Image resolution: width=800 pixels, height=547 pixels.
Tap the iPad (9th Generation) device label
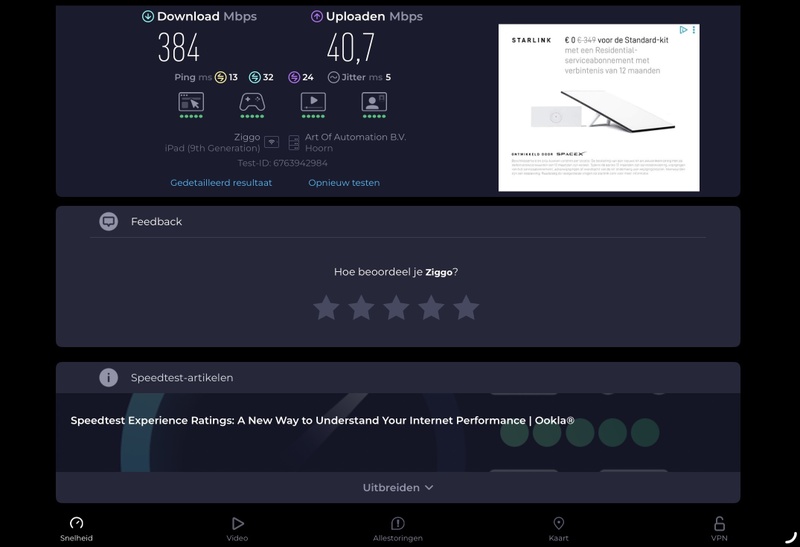tap(212, 148)
